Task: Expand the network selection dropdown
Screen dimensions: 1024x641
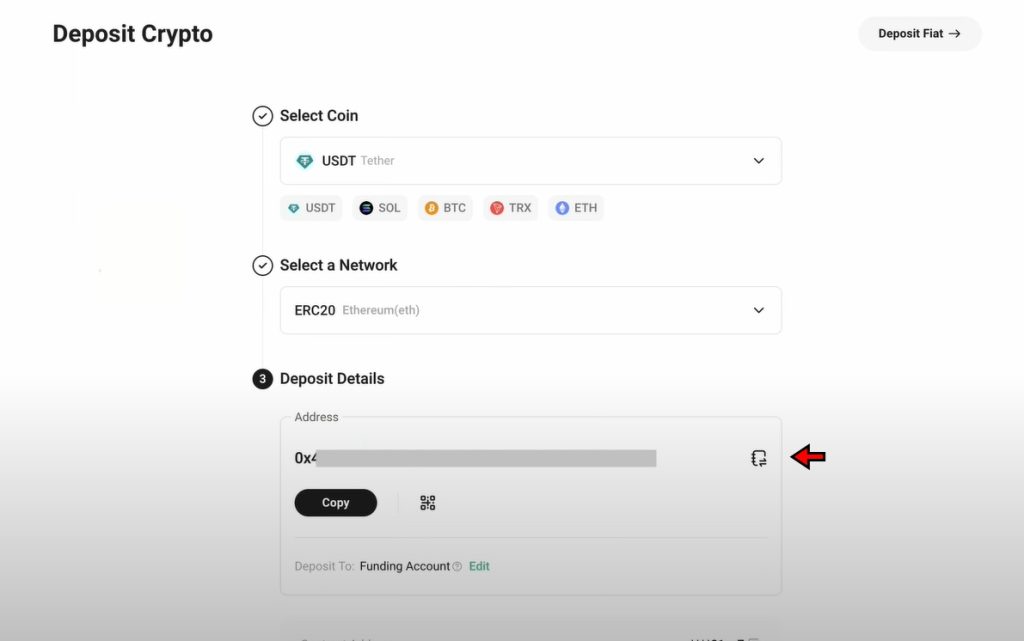Action: tap(758, 310)
